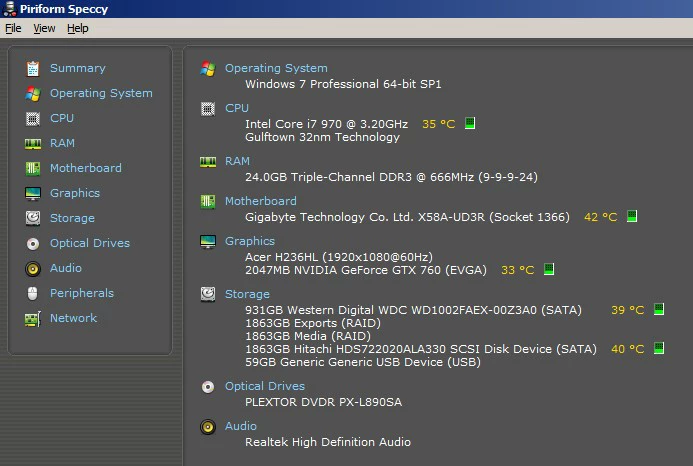Click the Motherboard icon in sidebar
This screenshot has height=466, width=693.
click(x=33, y=168)
